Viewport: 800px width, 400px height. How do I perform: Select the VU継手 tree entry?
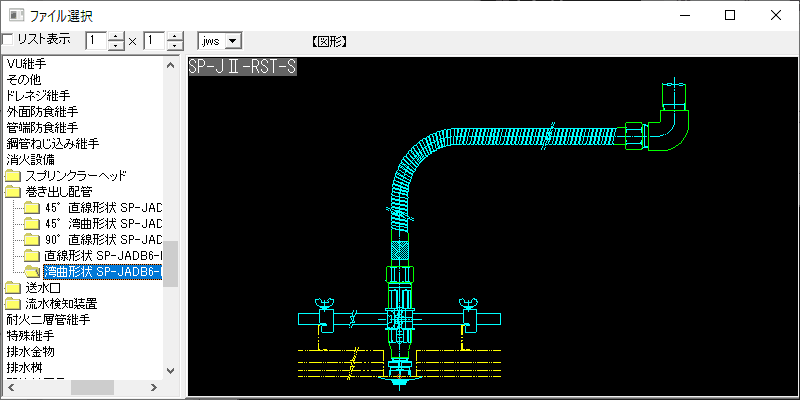coord(26,64)
